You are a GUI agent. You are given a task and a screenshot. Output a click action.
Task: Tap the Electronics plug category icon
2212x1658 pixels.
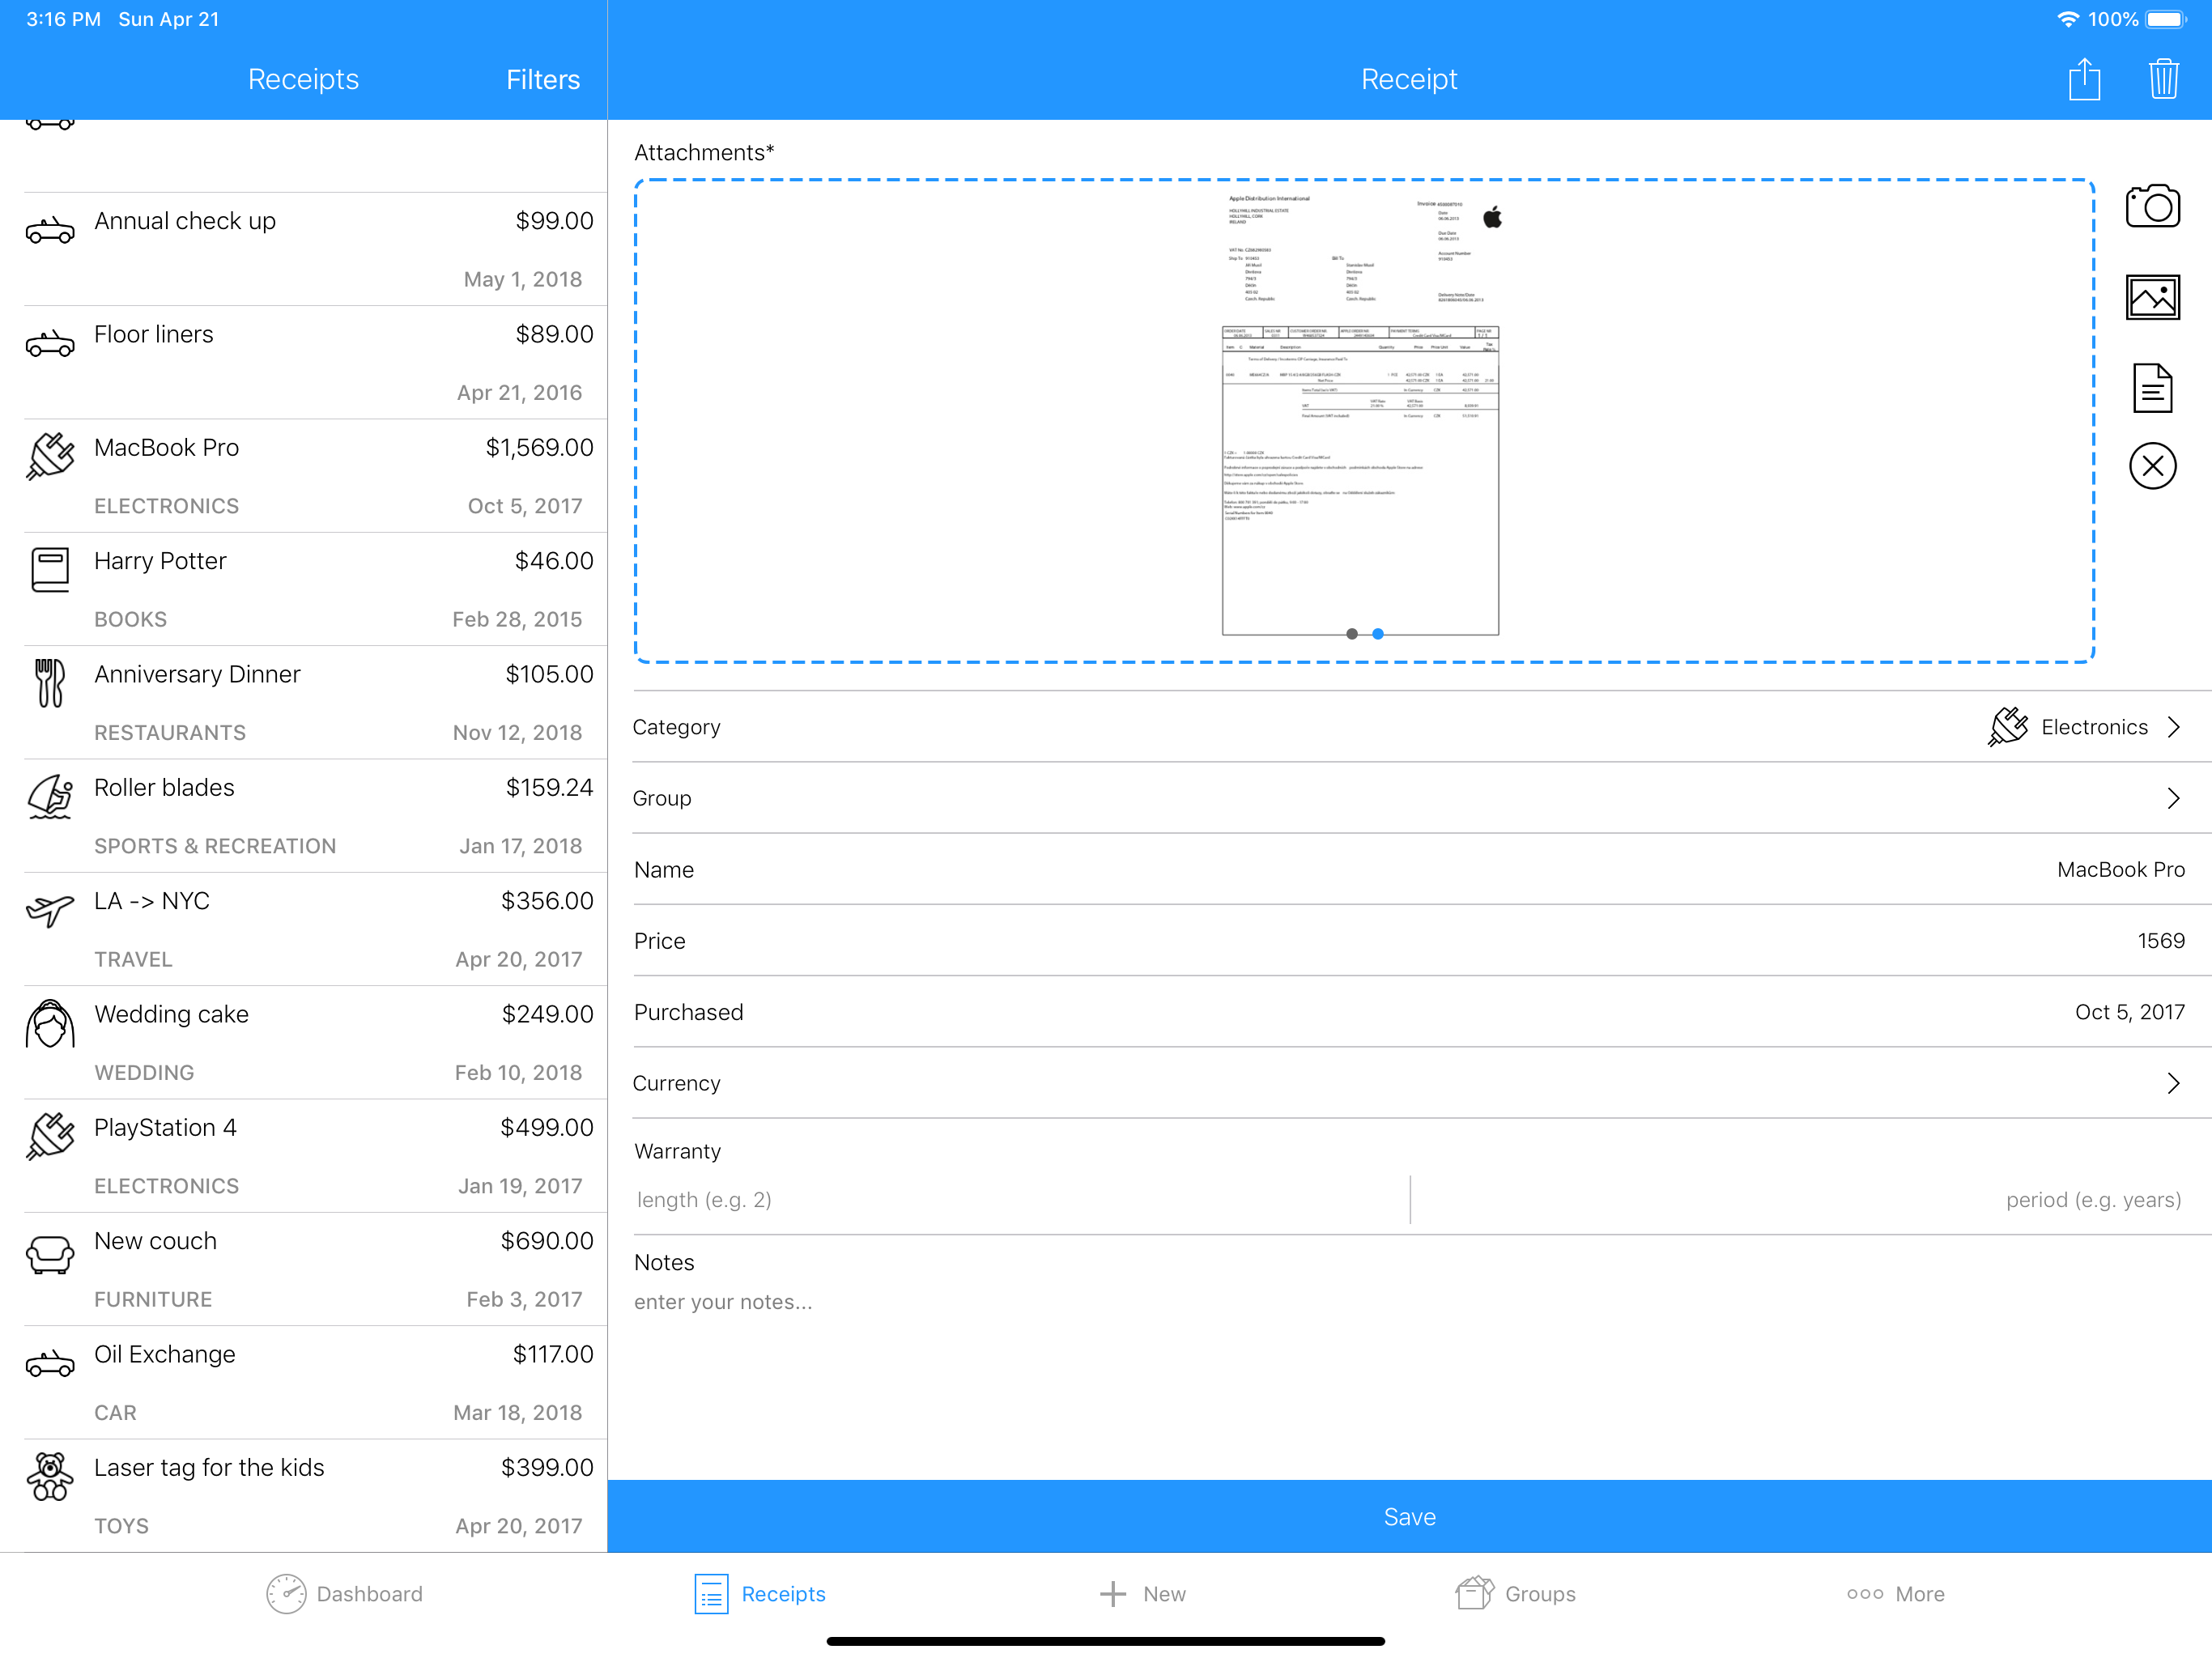point(2006,727)
